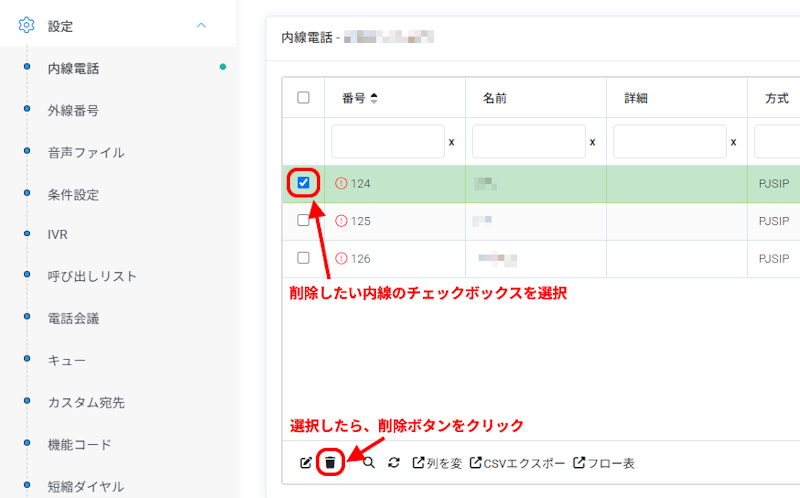
Task: Click warning icon next to extension 124
Action: pos(341,183)
